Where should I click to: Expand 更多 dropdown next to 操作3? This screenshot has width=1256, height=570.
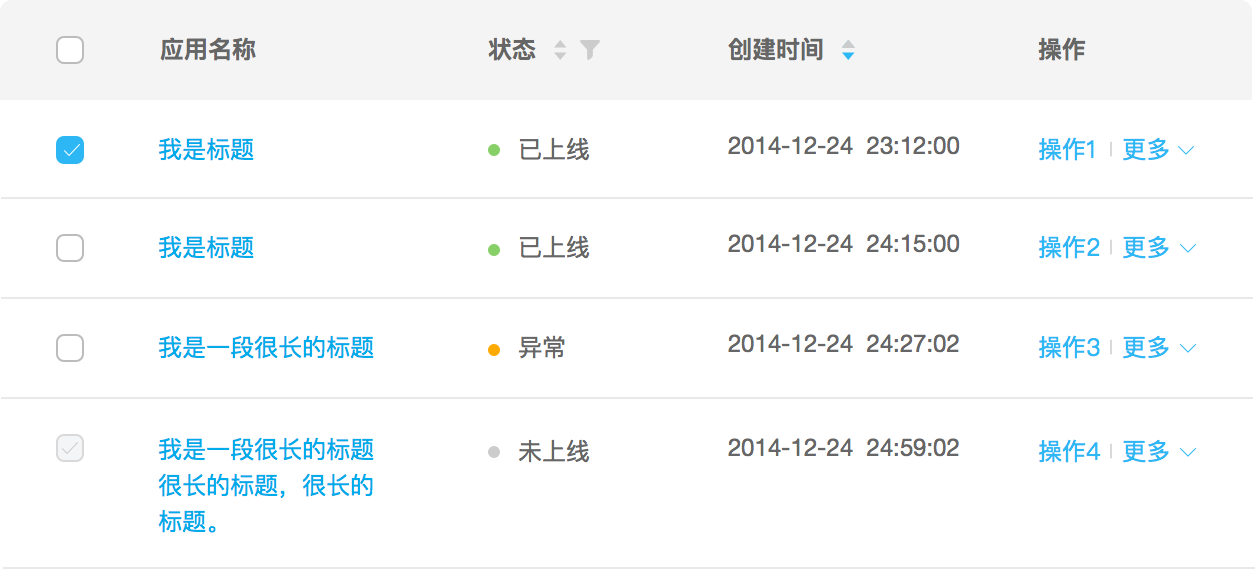click(x=1158, y=348)
